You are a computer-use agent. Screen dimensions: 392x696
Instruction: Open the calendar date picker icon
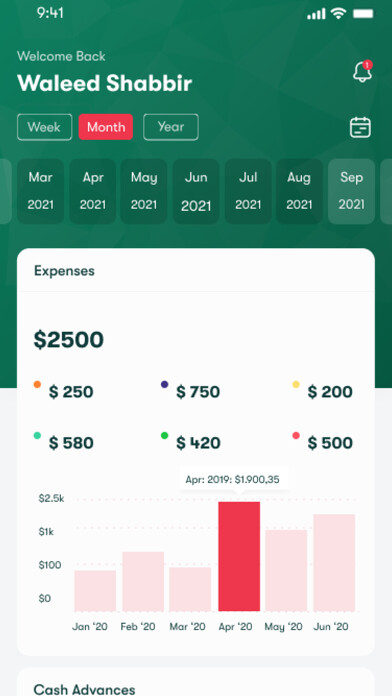click(x=360, y=127)
